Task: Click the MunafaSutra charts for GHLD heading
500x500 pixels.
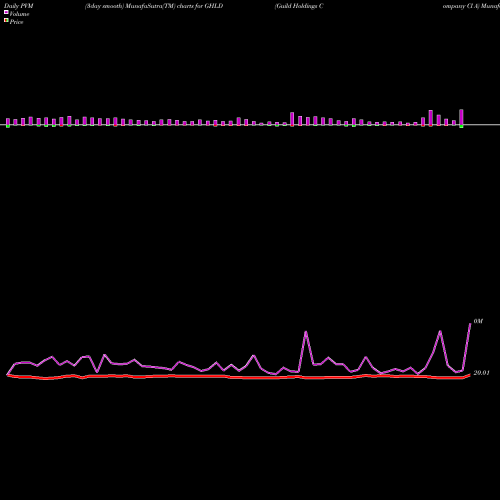Action: tap(154, 6)
